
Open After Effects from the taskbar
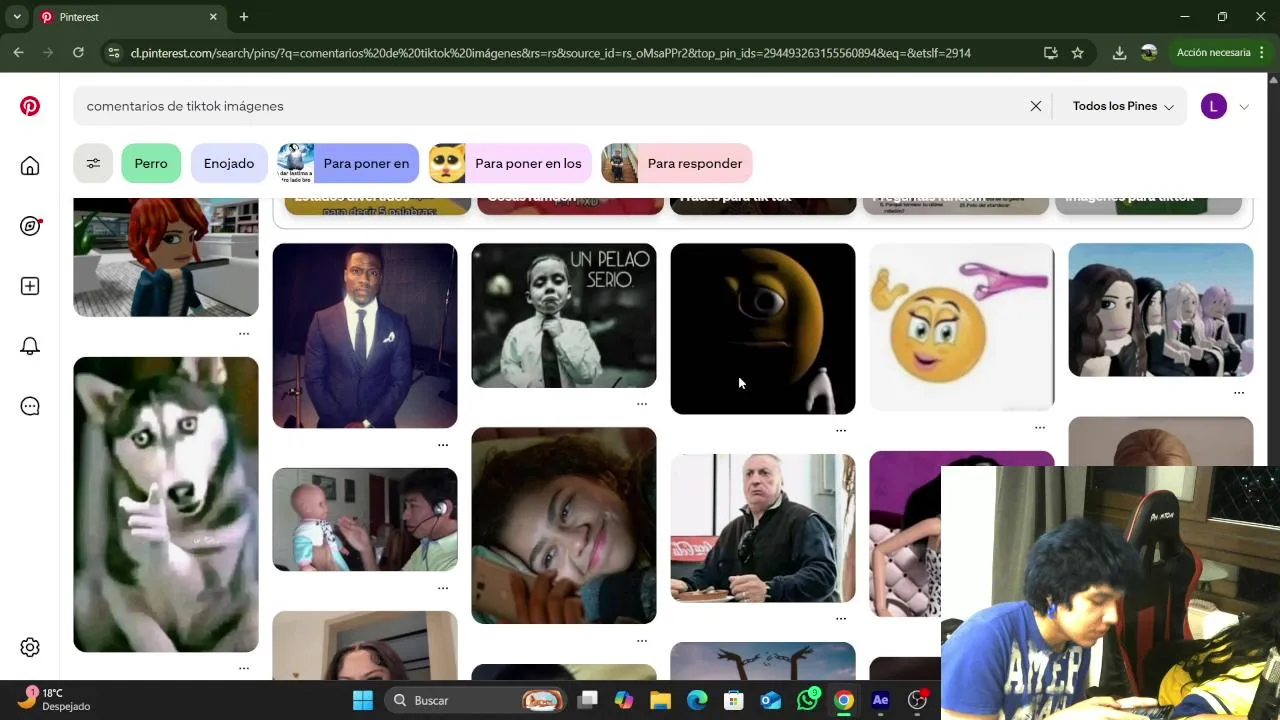coord(880,700)
